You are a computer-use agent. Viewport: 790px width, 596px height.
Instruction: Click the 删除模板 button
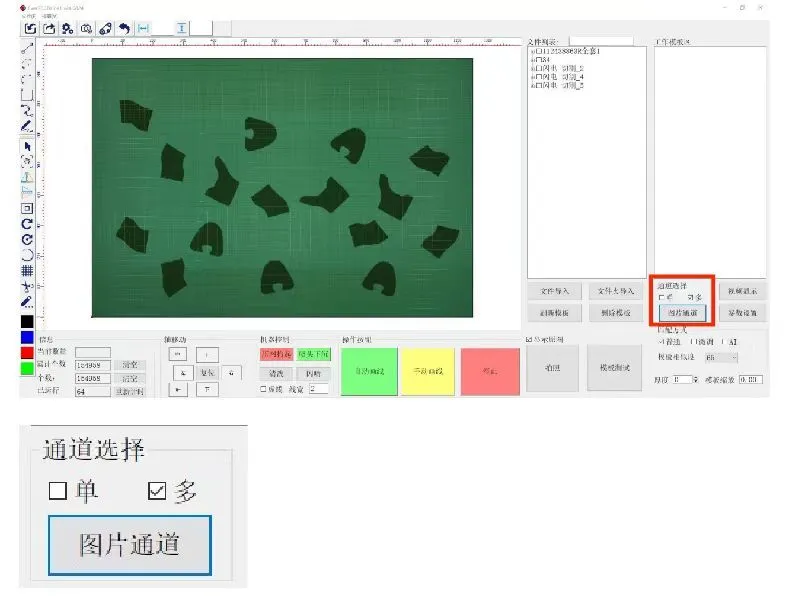point(615,313)
